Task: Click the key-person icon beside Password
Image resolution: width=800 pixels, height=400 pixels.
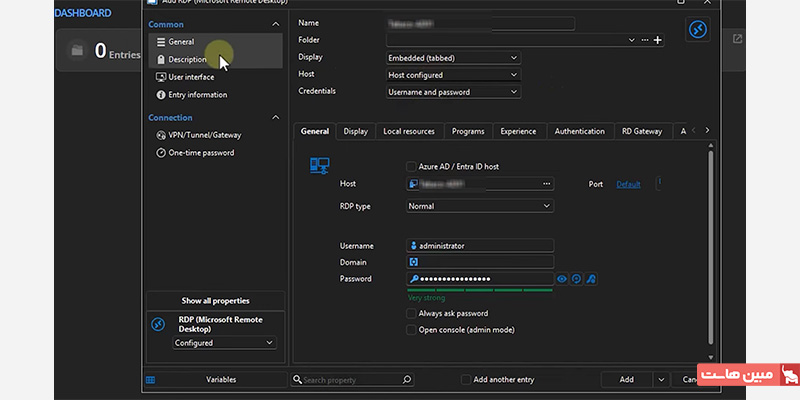Action: tap(591, 279)
